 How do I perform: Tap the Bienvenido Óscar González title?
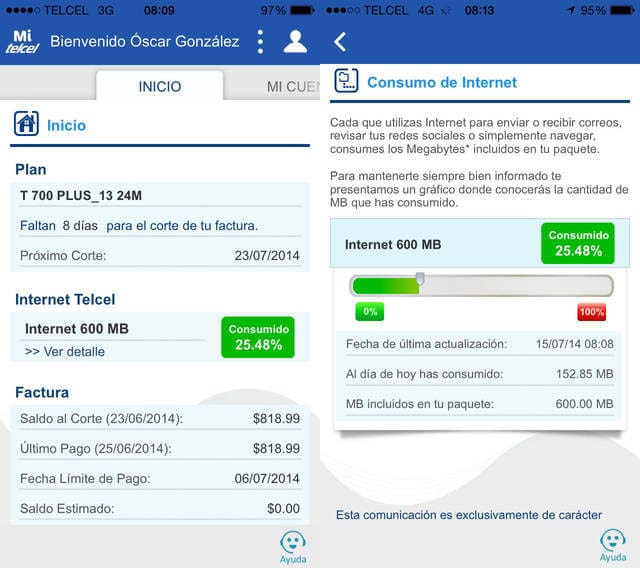pyautogui.click(x=144, y=41)
